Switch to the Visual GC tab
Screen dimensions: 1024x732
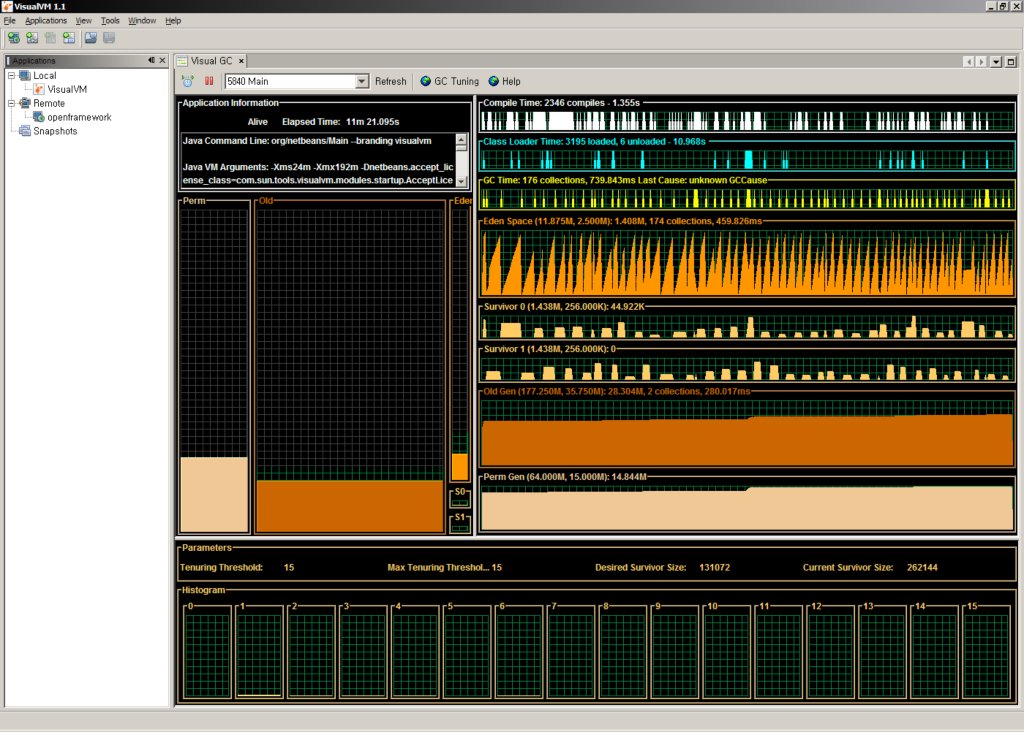click(211, 61)
